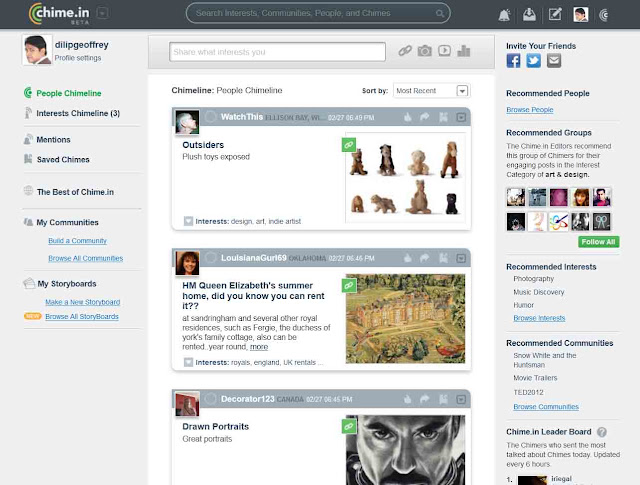Share the LouisianaGurl69 chime
Viewport: 640px width, 485px height.
click(424, 258)
